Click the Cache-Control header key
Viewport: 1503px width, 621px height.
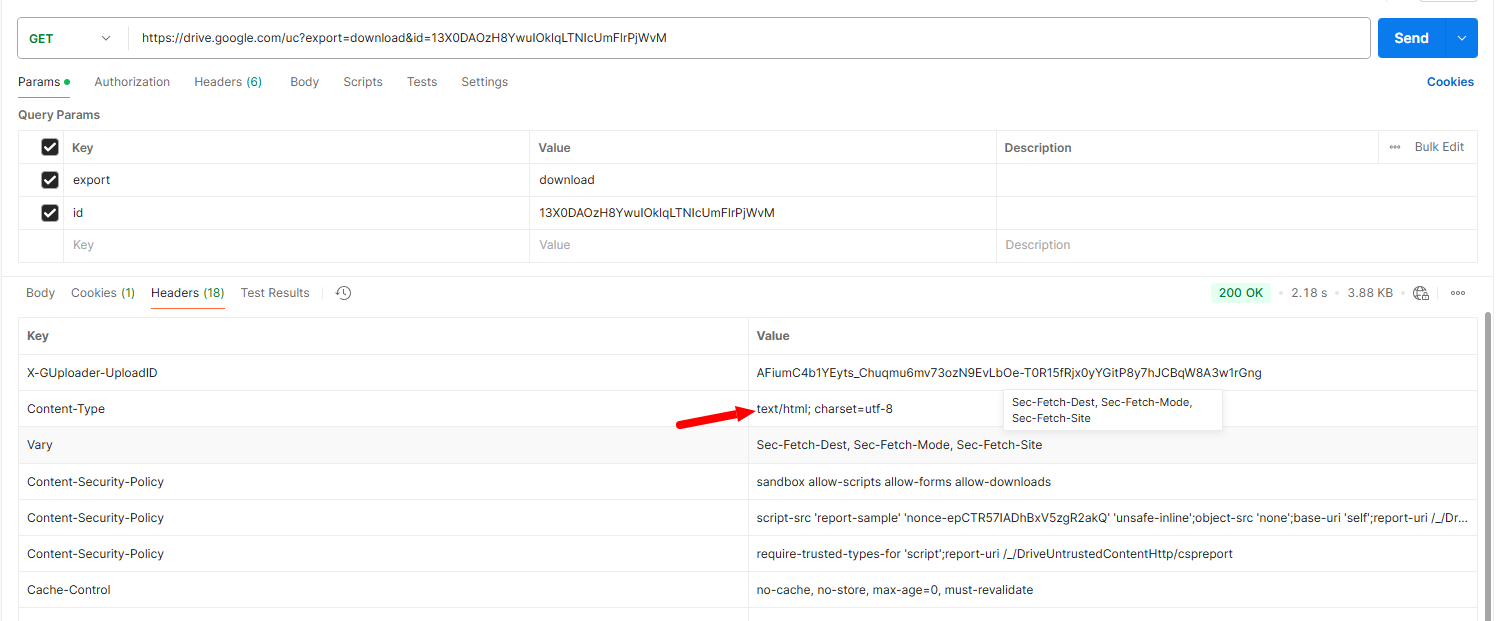click(x=69, y=590)
